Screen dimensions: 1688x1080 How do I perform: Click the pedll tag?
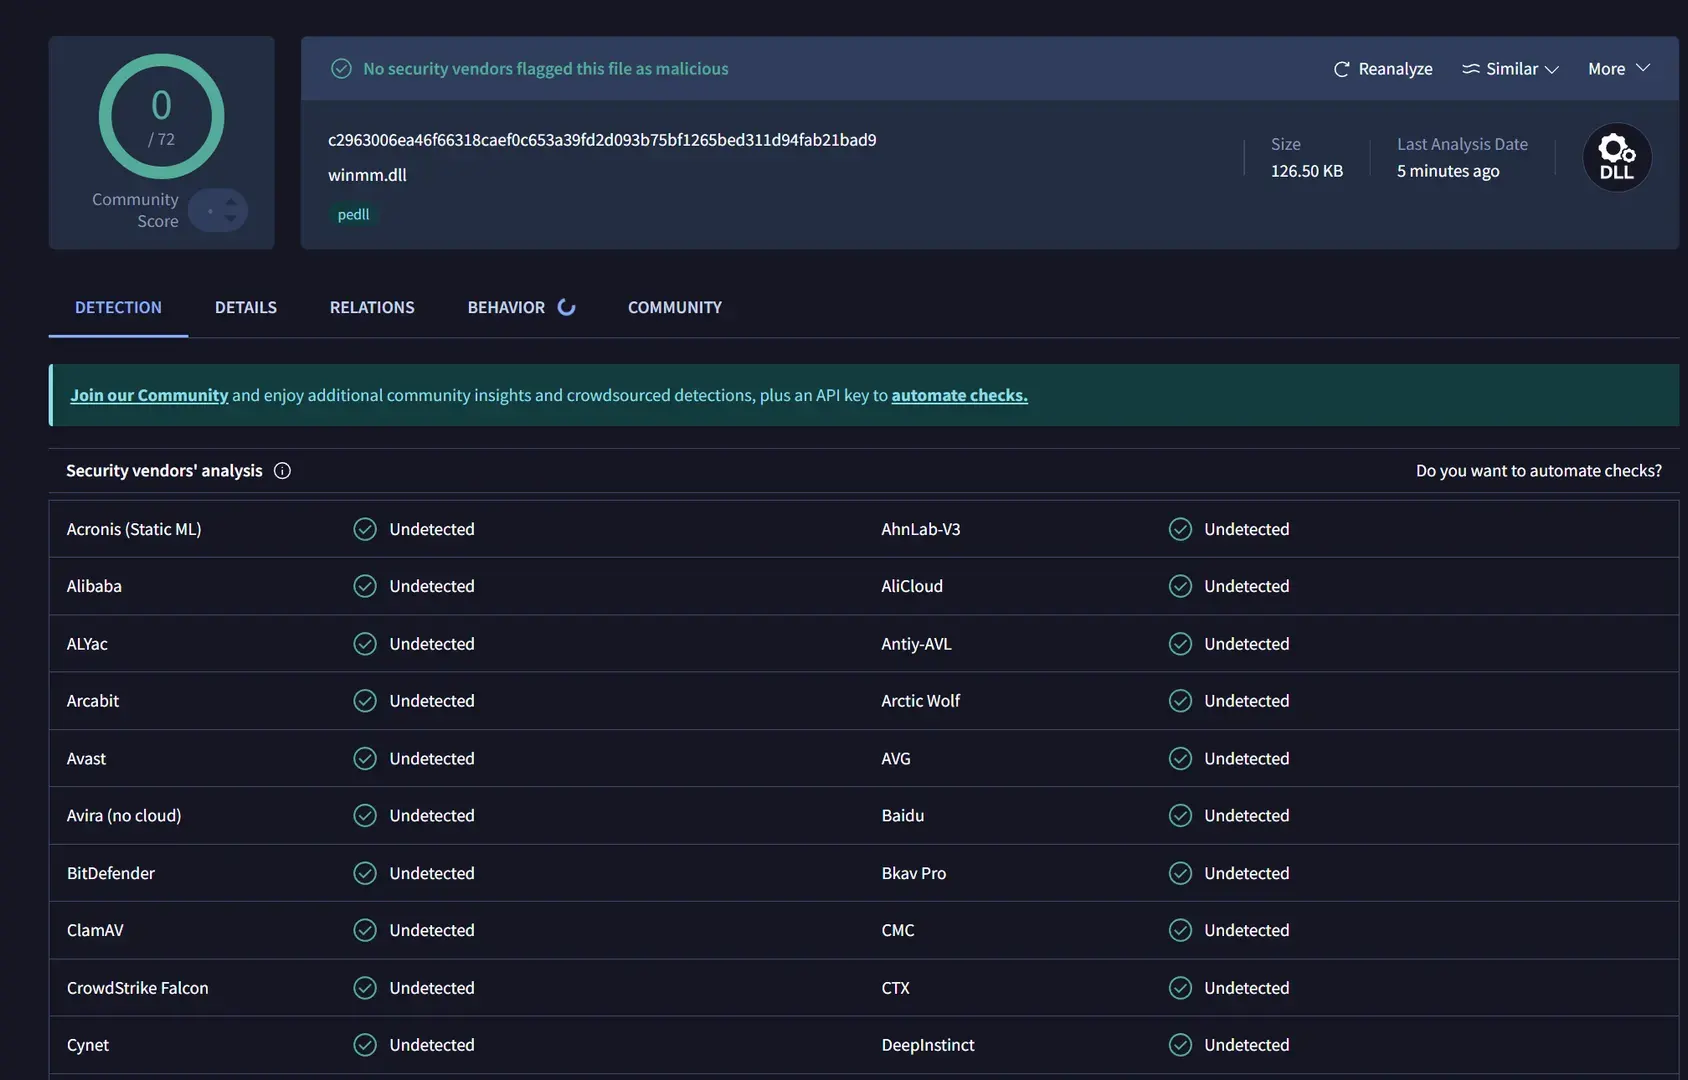[x=353, y=214]
